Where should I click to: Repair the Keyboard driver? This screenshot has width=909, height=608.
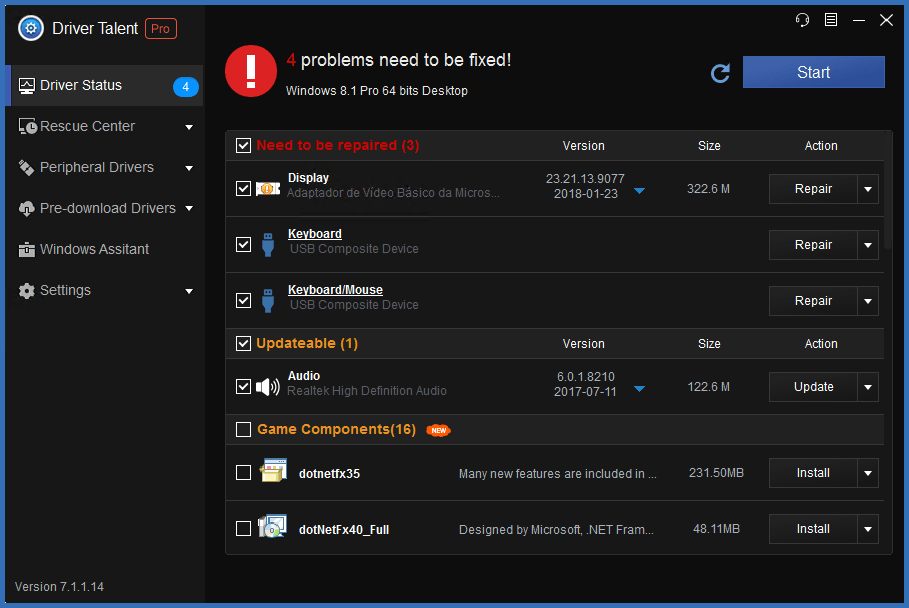(813, 245)
